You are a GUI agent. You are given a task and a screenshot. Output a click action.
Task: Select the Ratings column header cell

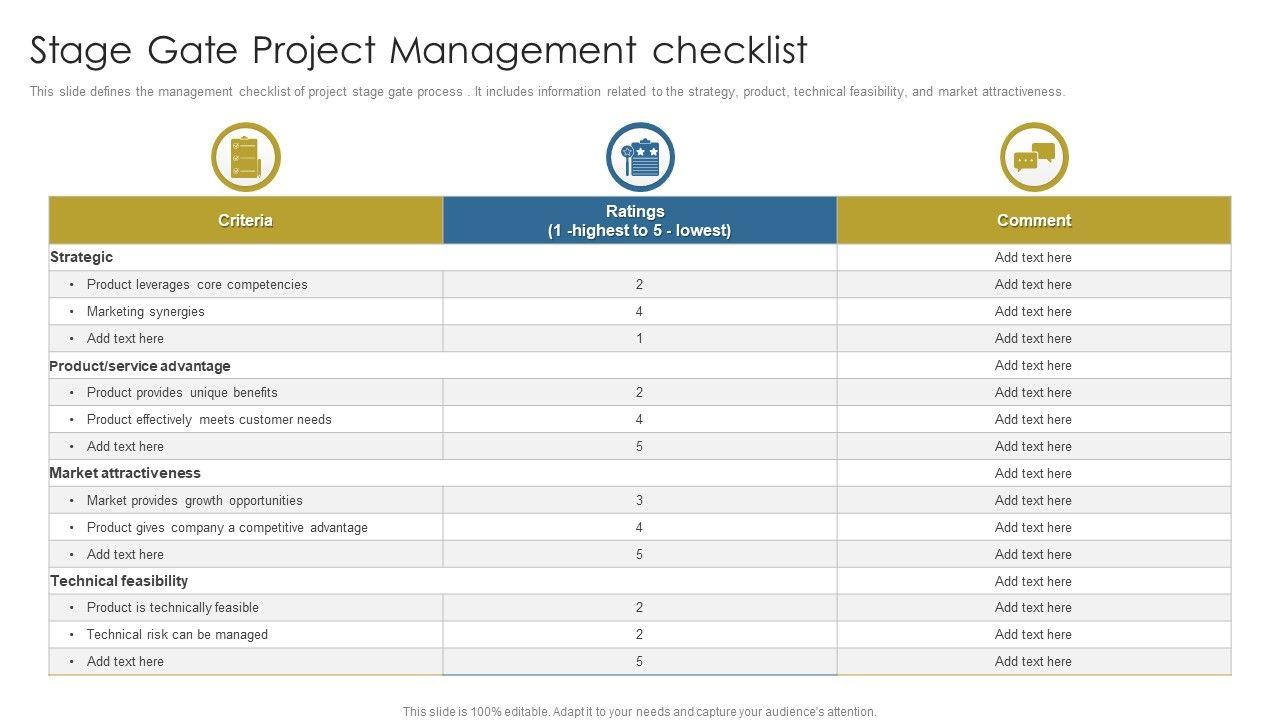[x=639, y=220]
